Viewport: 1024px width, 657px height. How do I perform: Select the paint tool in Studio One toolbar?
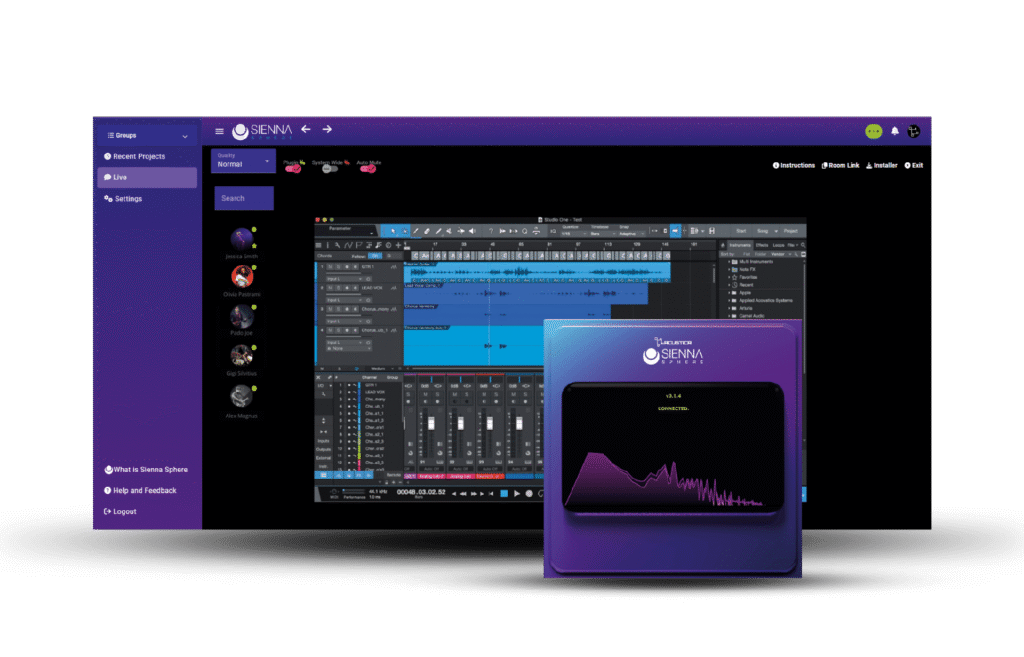tap(438, 231)
